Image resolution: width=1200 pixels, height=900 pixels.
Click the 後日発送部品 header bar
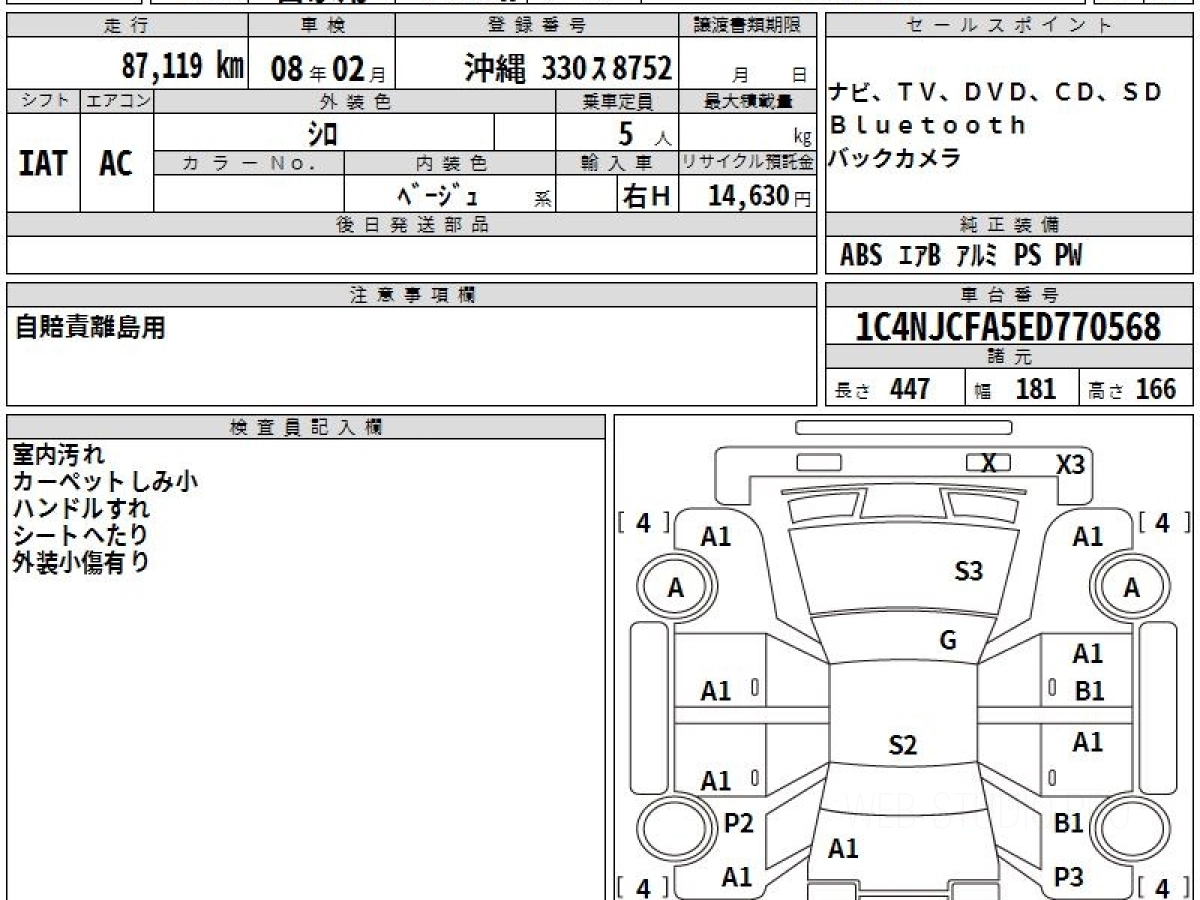coord(411,225)
